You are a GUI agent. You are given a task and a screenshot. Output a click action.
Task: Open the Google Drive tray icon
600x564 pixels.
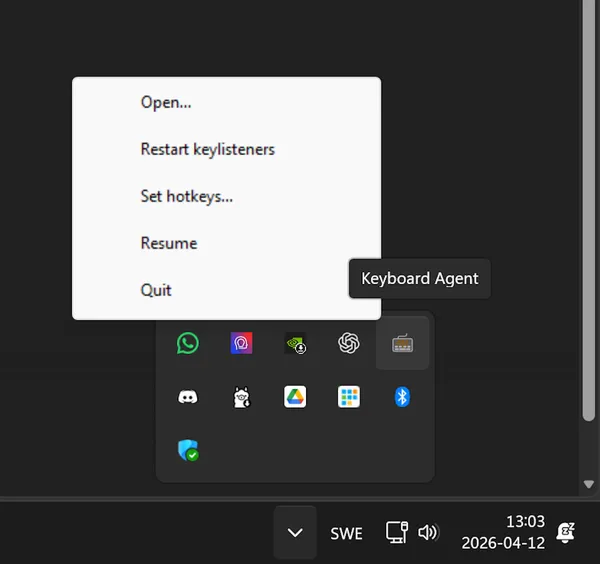[x=295, y=397]
